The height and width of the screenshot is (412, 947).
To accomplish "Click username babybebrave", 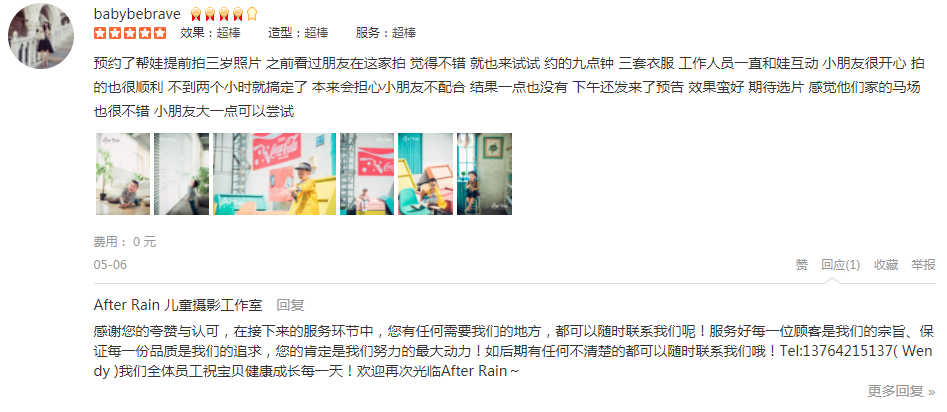I will (x=138, y=14).
